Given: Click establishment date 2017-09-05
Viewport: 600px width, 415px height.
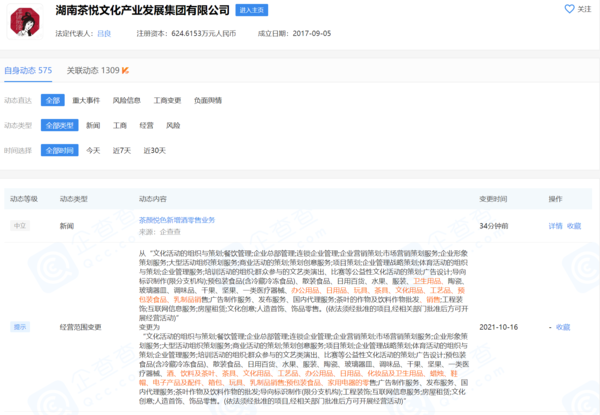Looking at the screenshot, I should point(312,34).
